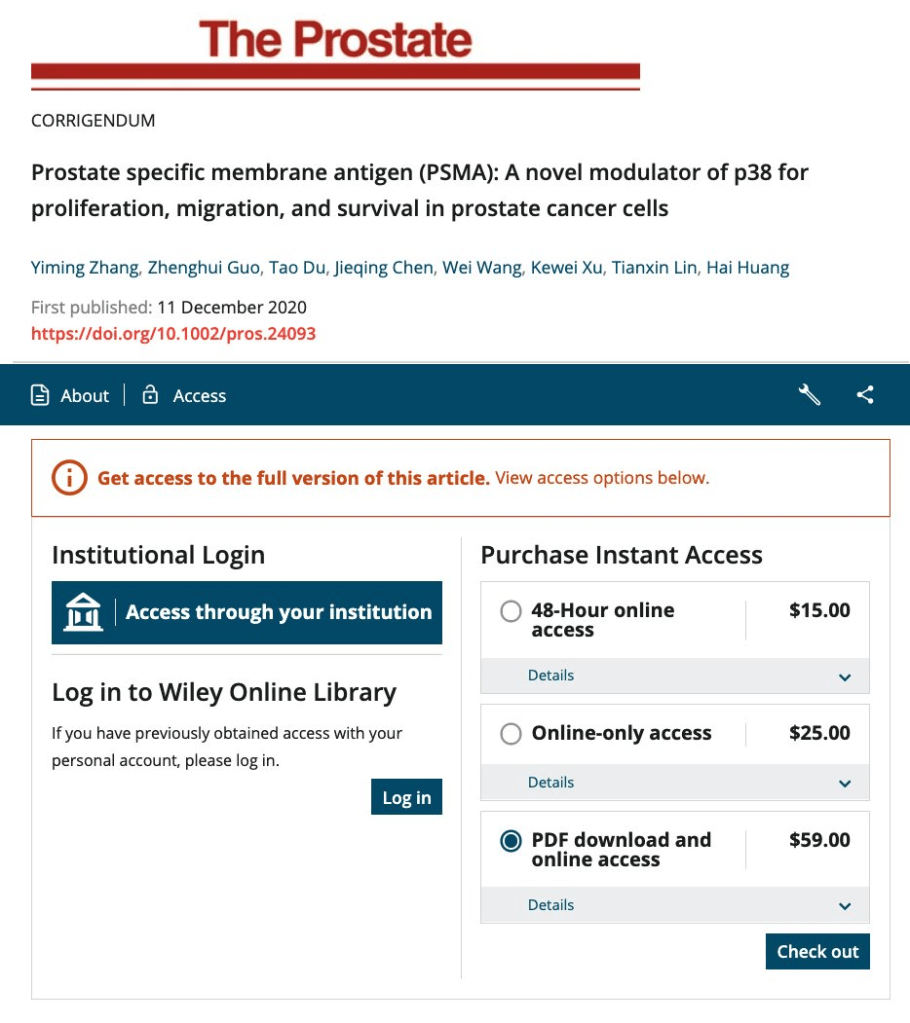The height and width of the screenshot is (1023, 910).
Task: Click the padlock icon beside Access
Action: (150, 395)
